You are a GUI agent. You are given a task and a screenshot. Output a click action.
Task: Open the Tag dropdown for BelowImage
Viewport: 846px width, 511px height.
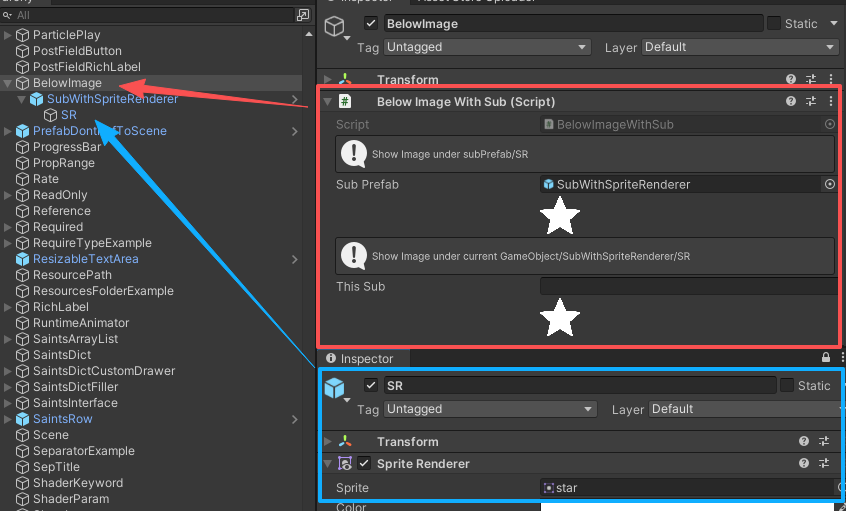[x=487, y=47]
